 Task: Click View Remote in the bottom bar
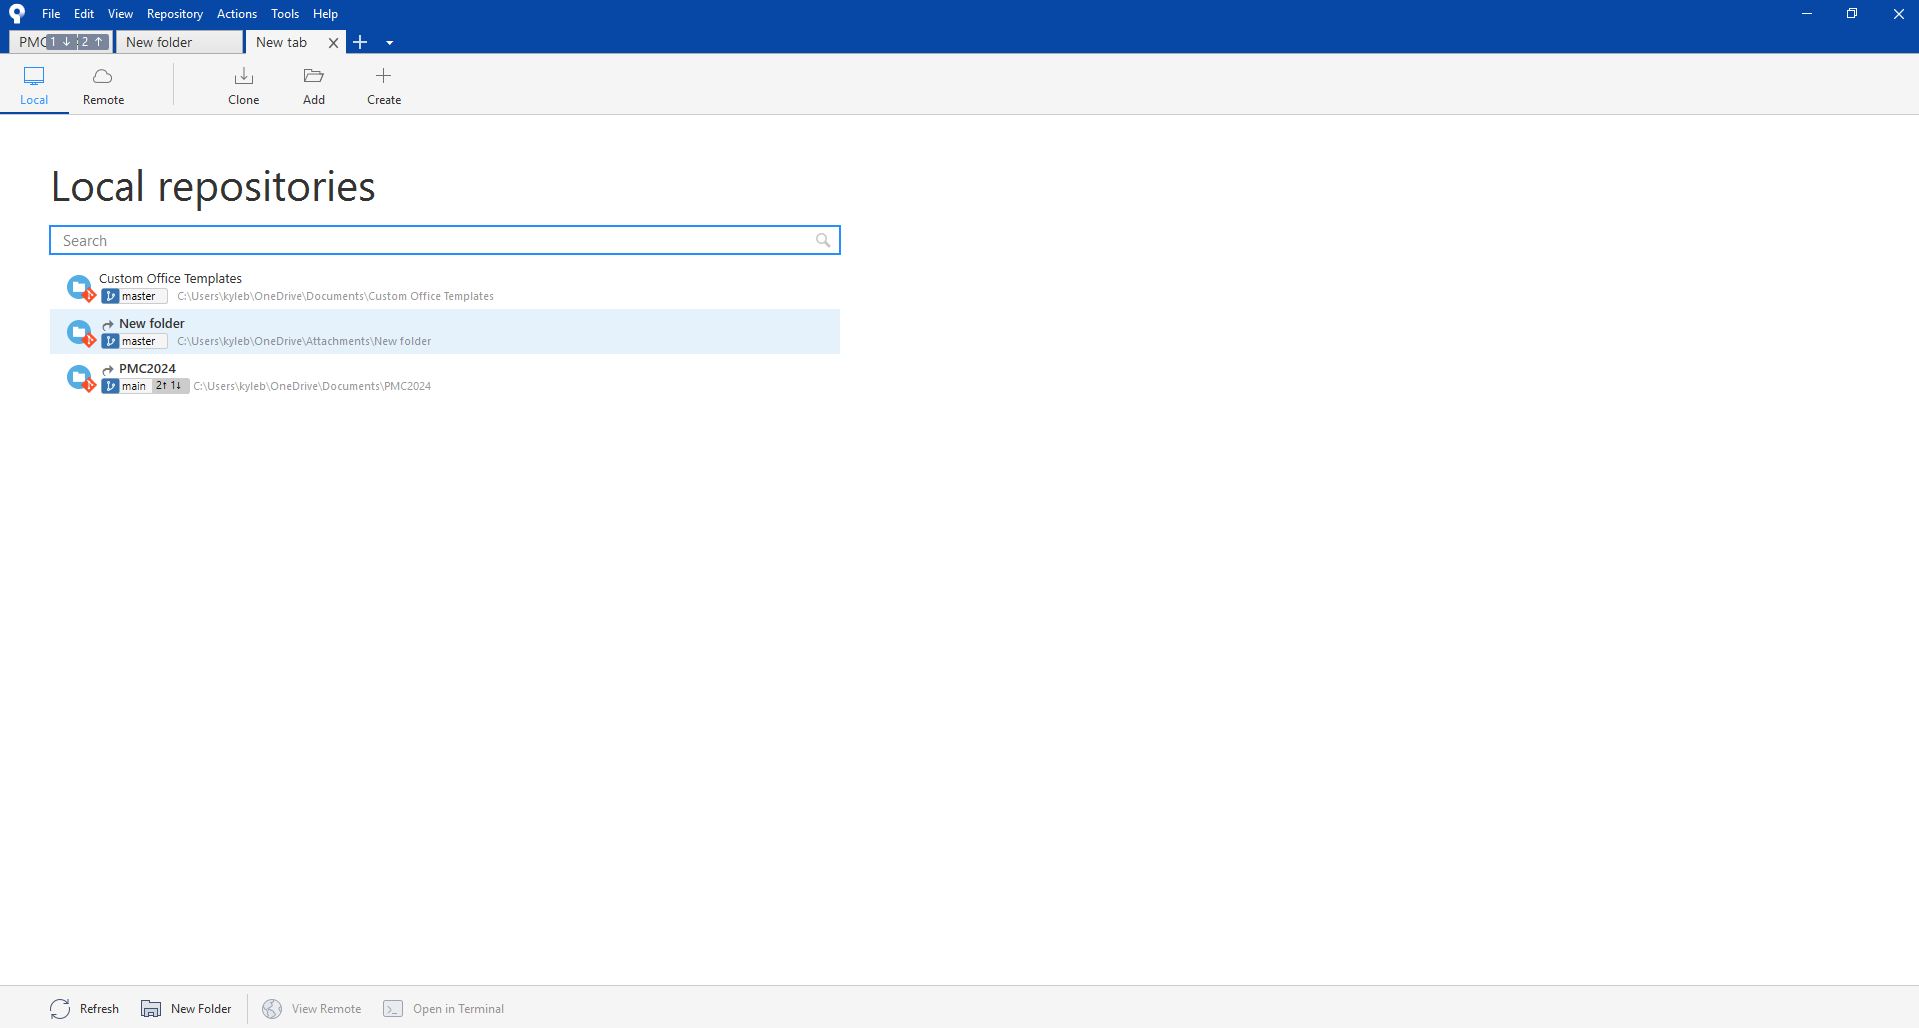(x=312, y=1008)
